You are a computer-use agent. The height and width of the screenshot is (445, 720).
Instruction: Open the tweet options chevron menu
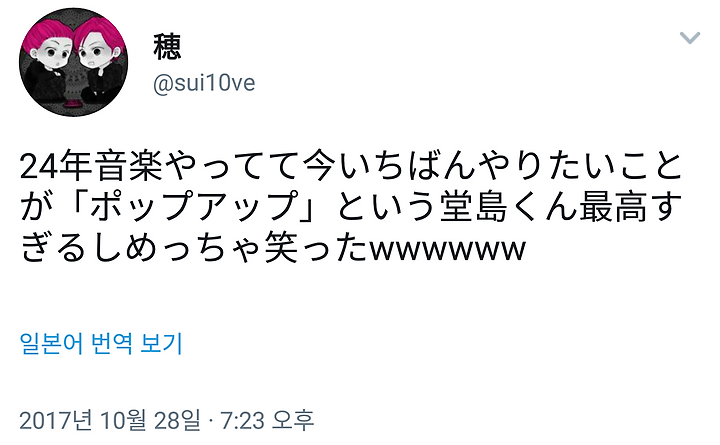pyautogui.click(x=689, y=38)
